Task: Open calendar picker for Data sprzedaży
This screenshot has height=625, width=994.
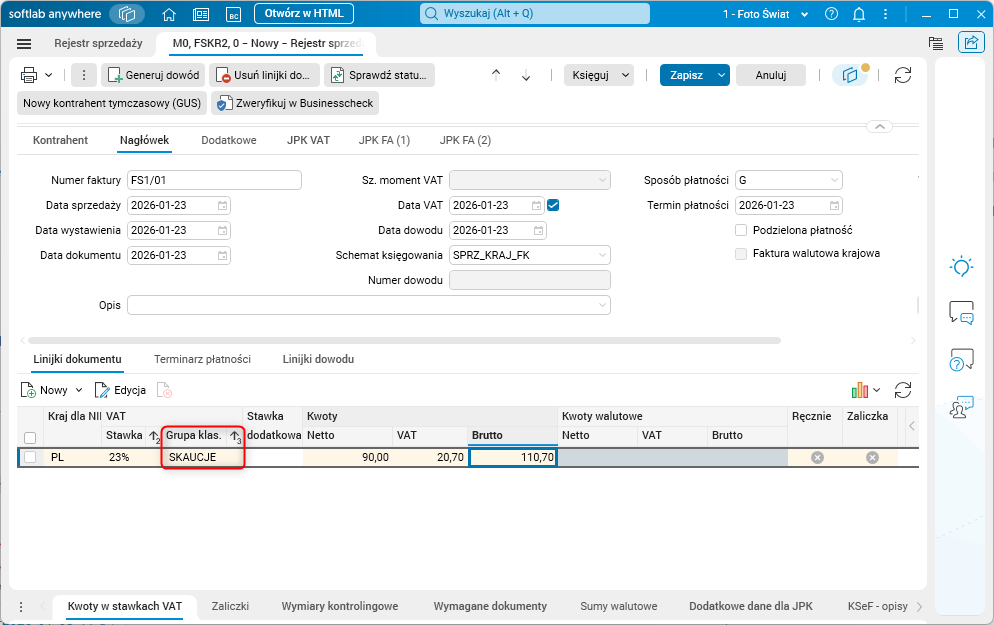Action: [223, 205]
